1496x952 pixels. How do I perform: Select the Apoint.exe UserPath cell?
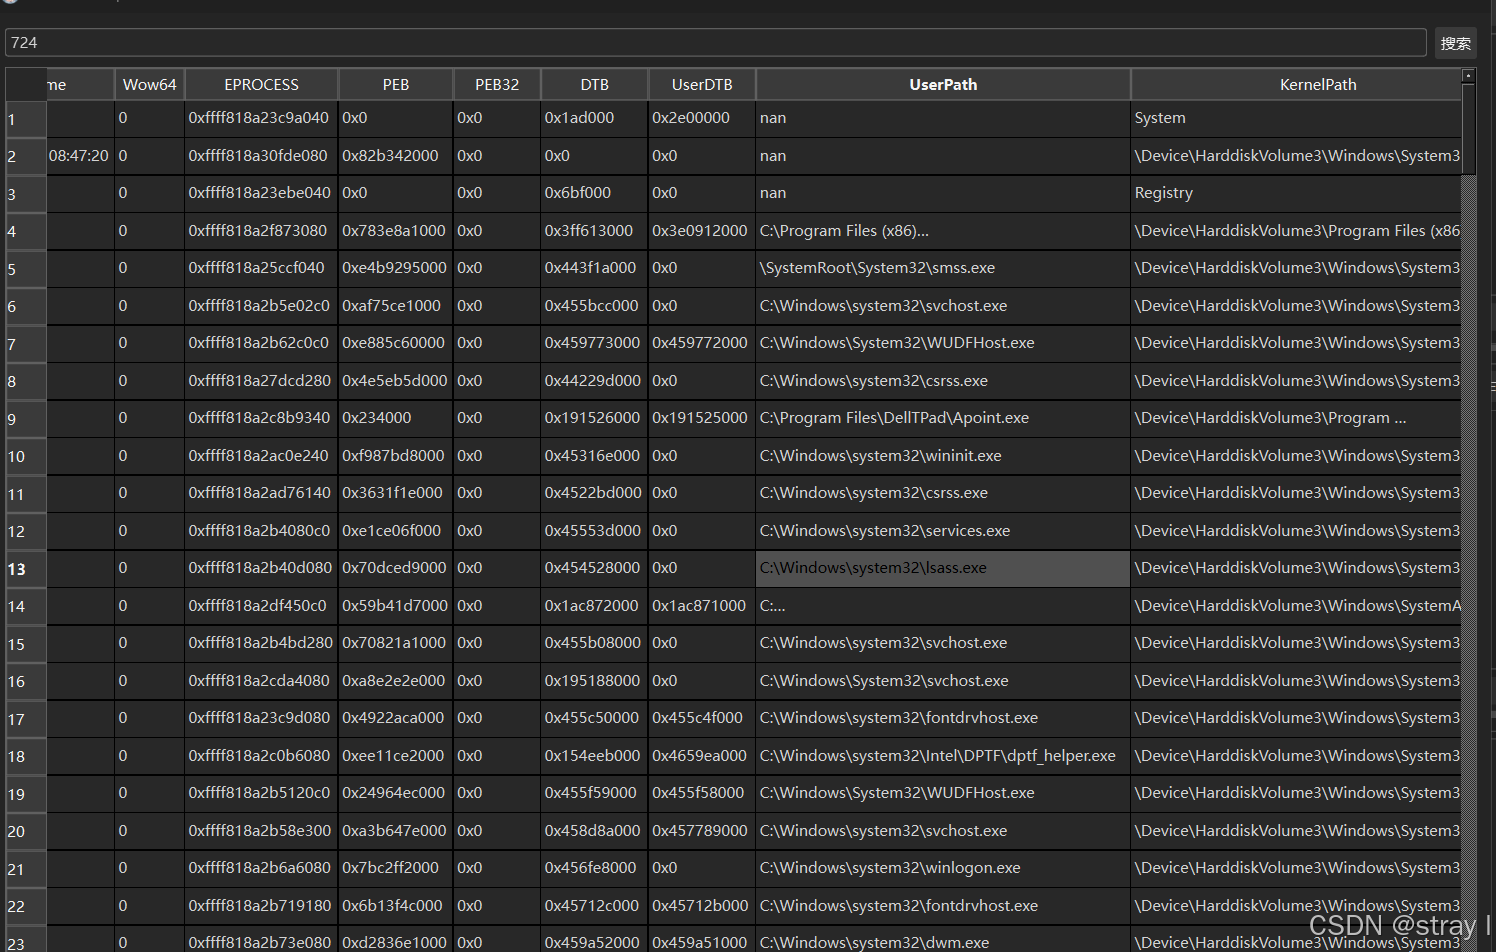[x=943, y=418]
